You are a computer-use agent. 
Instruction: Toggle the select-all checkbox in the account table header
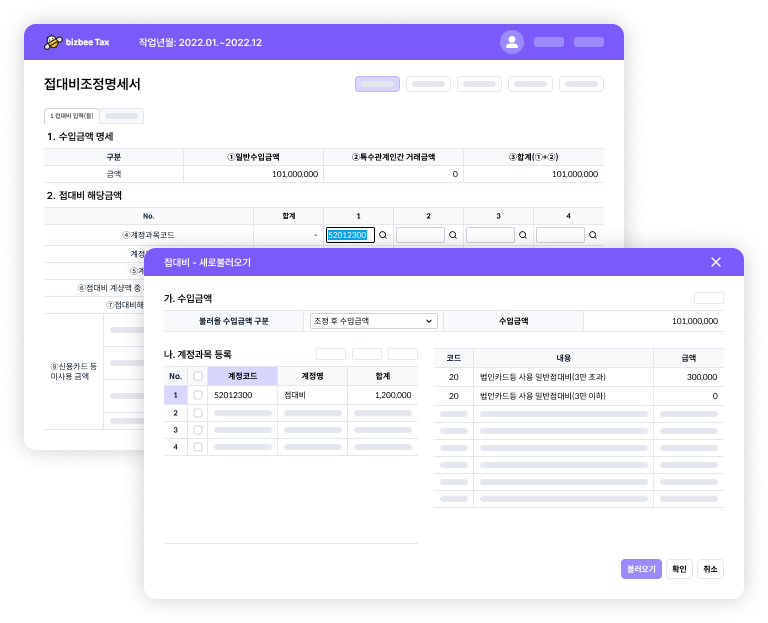(x=198, y=376)
